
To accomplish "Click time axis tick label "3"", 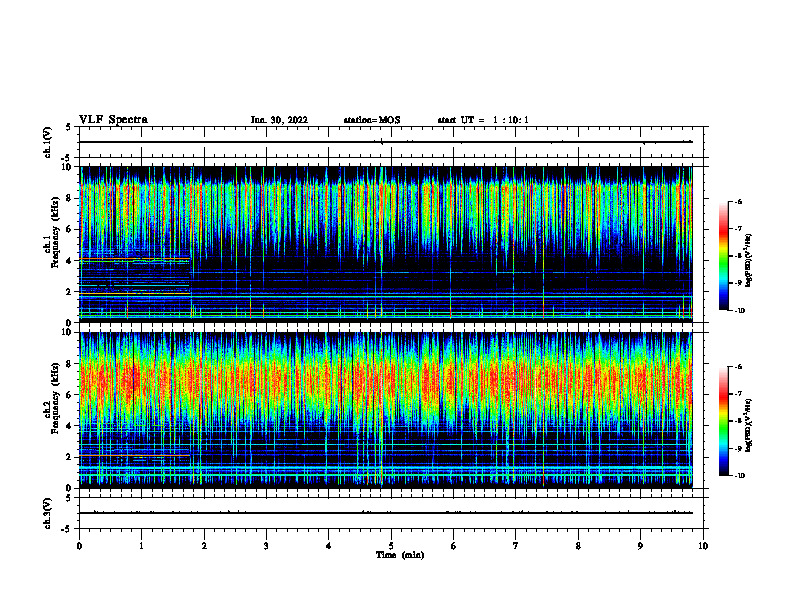I will [266, 546].
